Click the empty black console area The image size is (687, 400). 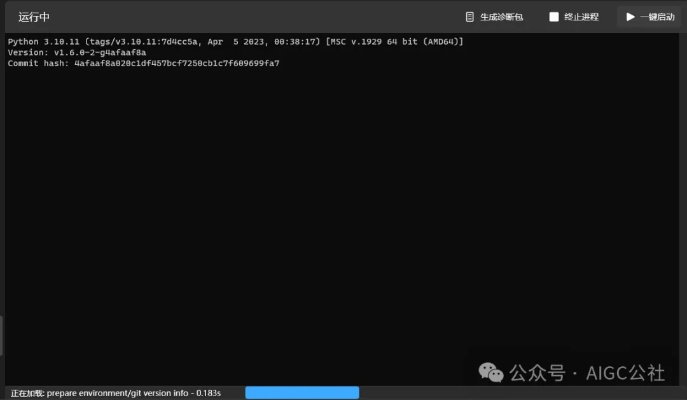coord(300,220)
